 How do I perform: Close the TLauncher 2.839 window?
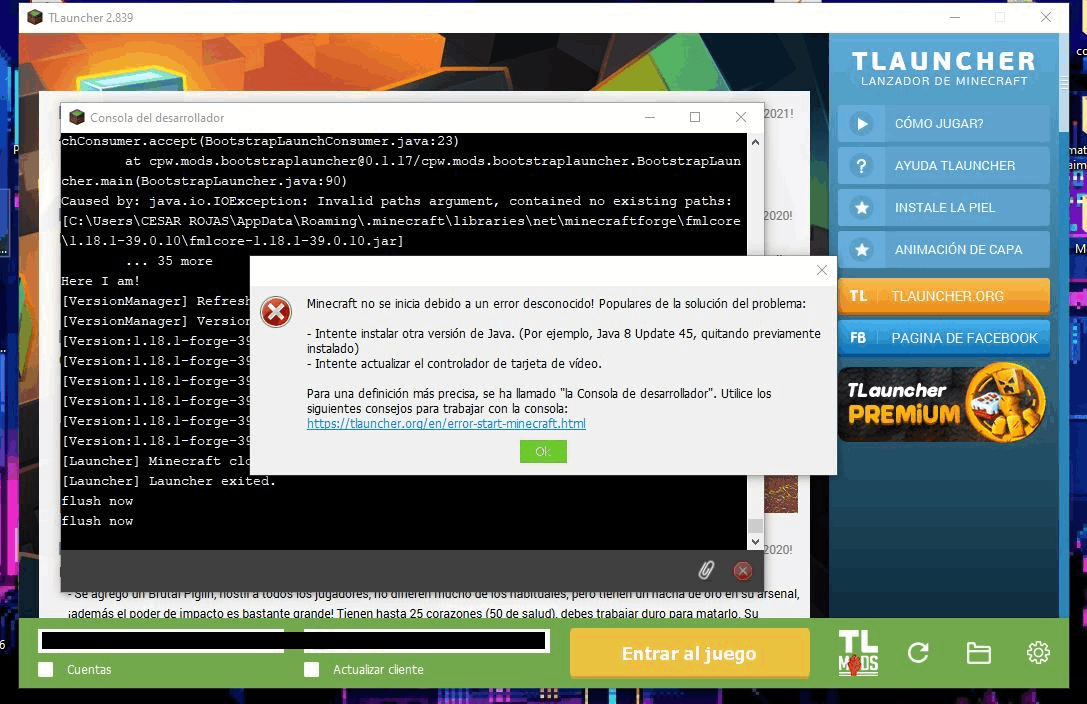pos(1045,17)
